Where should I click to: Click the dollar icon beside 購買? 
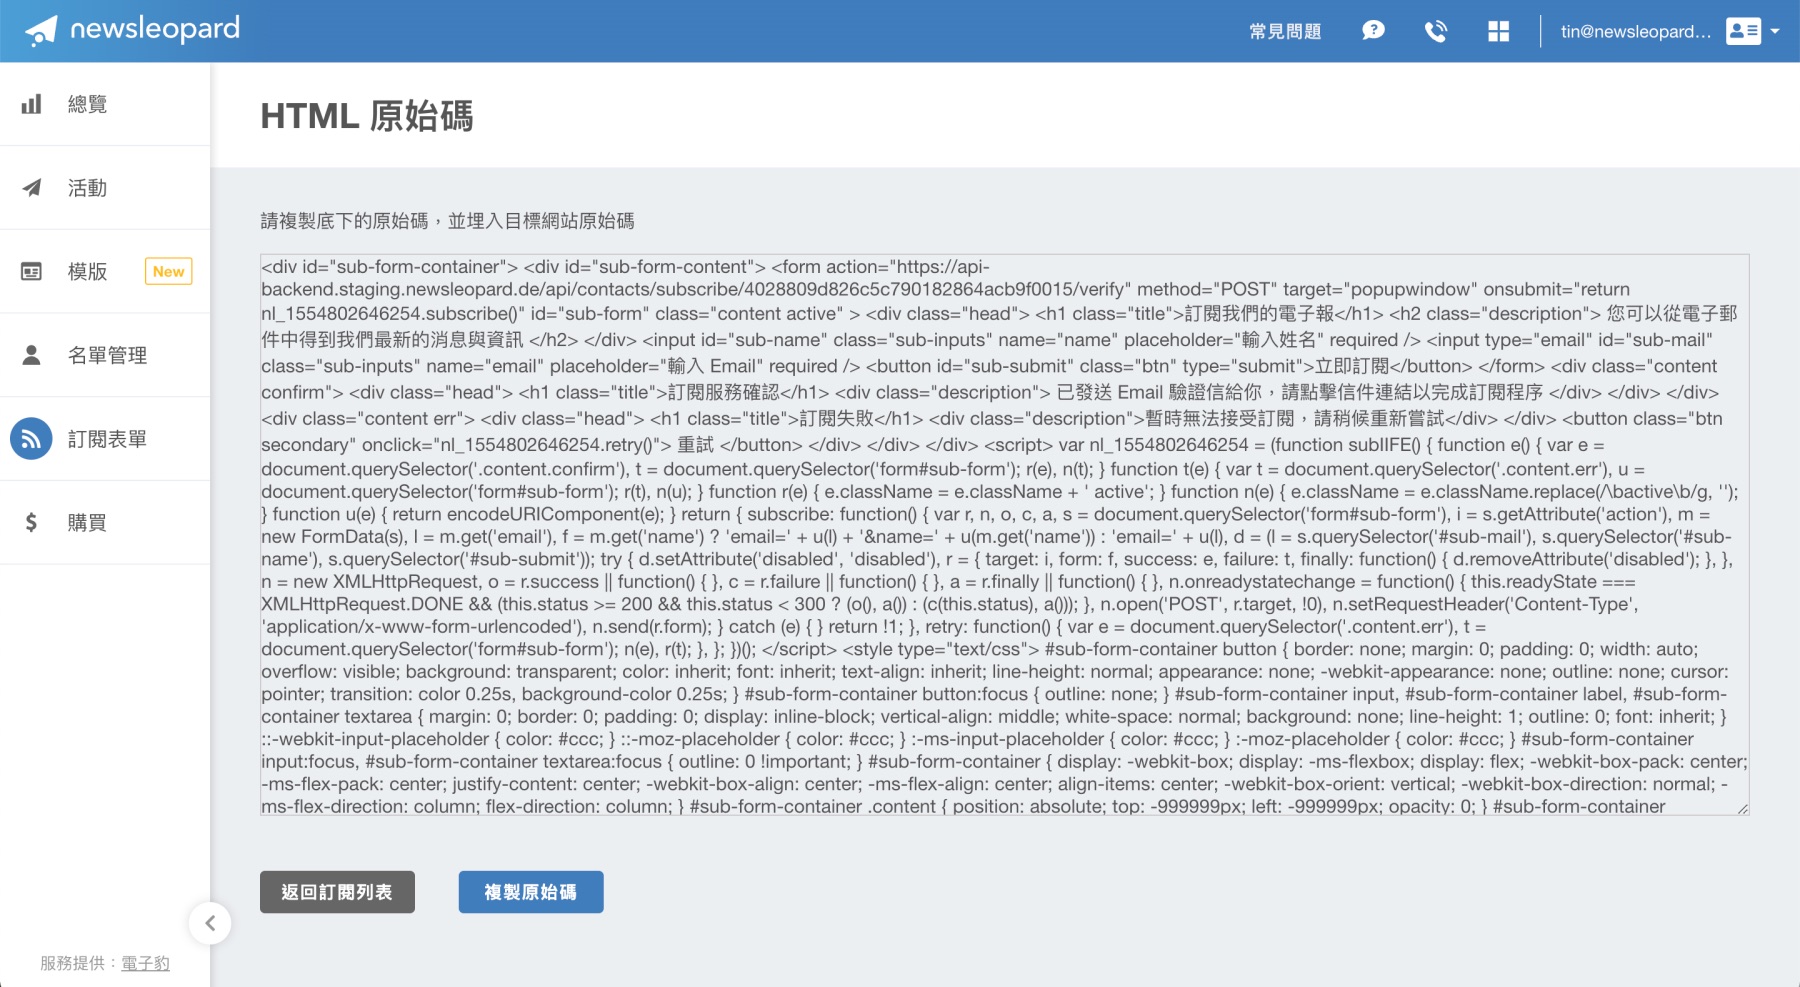point(31,522)
